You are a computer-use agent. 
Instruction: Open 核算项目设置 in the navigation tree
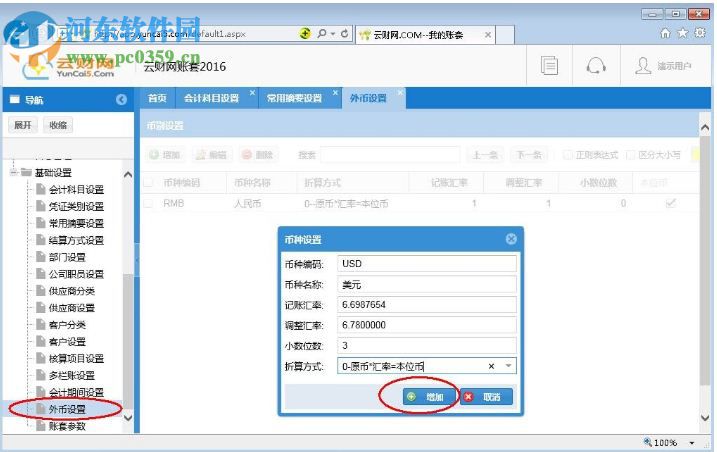(76, 359)
